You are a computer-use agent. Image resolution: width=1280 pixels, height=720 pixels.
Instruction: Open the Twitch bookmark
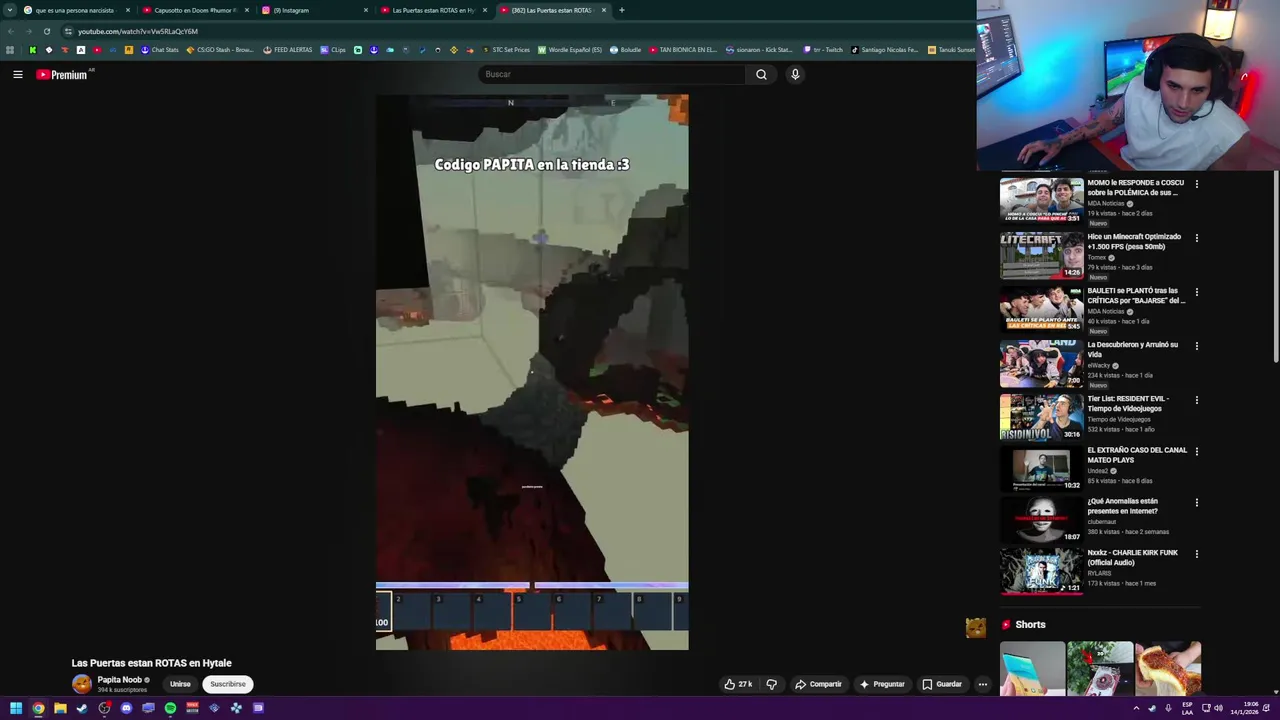[824, 50]
